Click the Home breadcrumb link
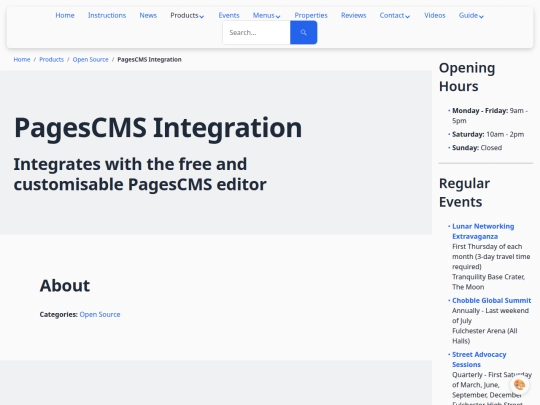The image size is (540, 405). pyautogui.click(x=22, y=60)
